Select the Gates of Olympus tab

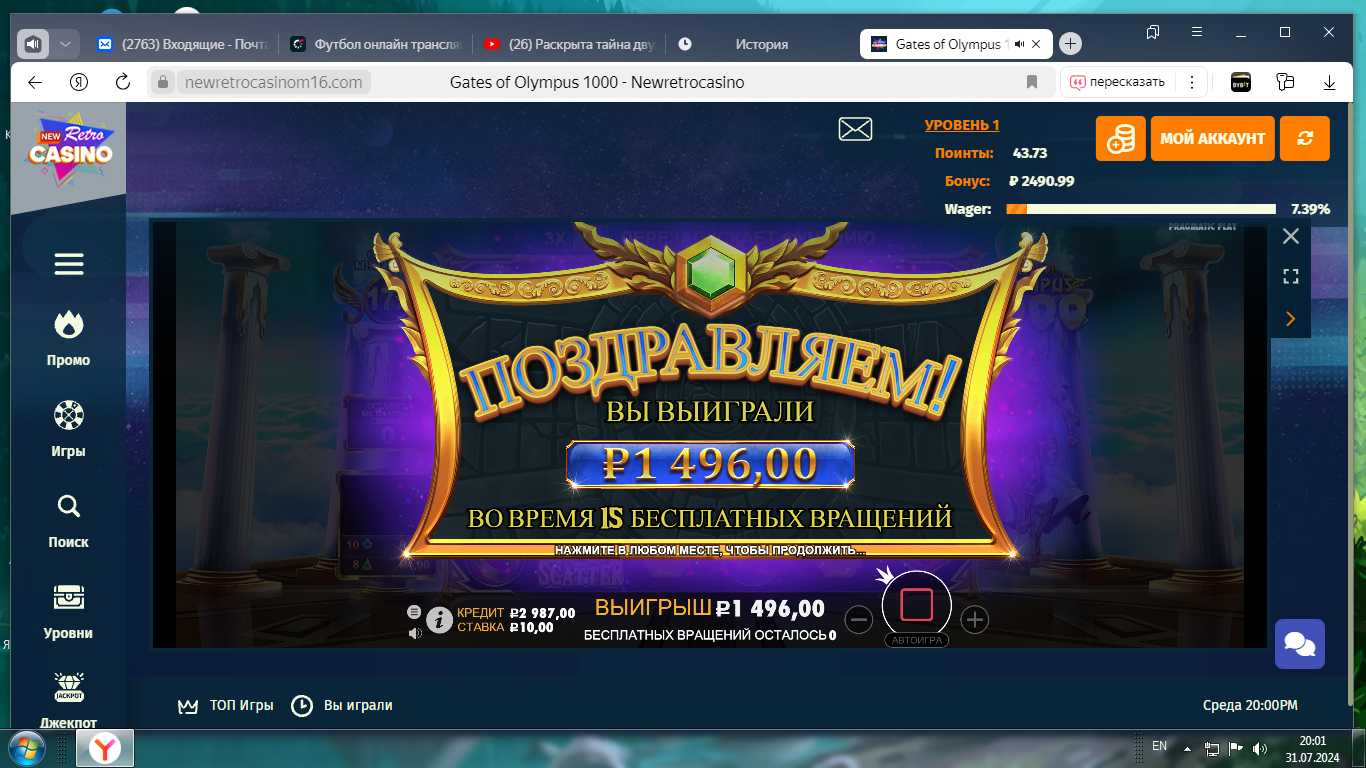coord(940,44)
